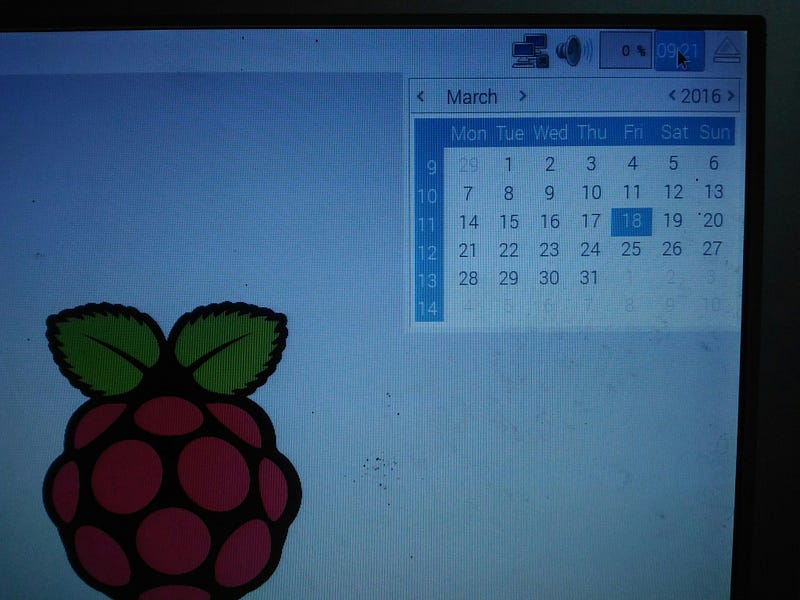The image size is (800, 600).
Task: Click the 2016 year label
Action: pos(701,96)
